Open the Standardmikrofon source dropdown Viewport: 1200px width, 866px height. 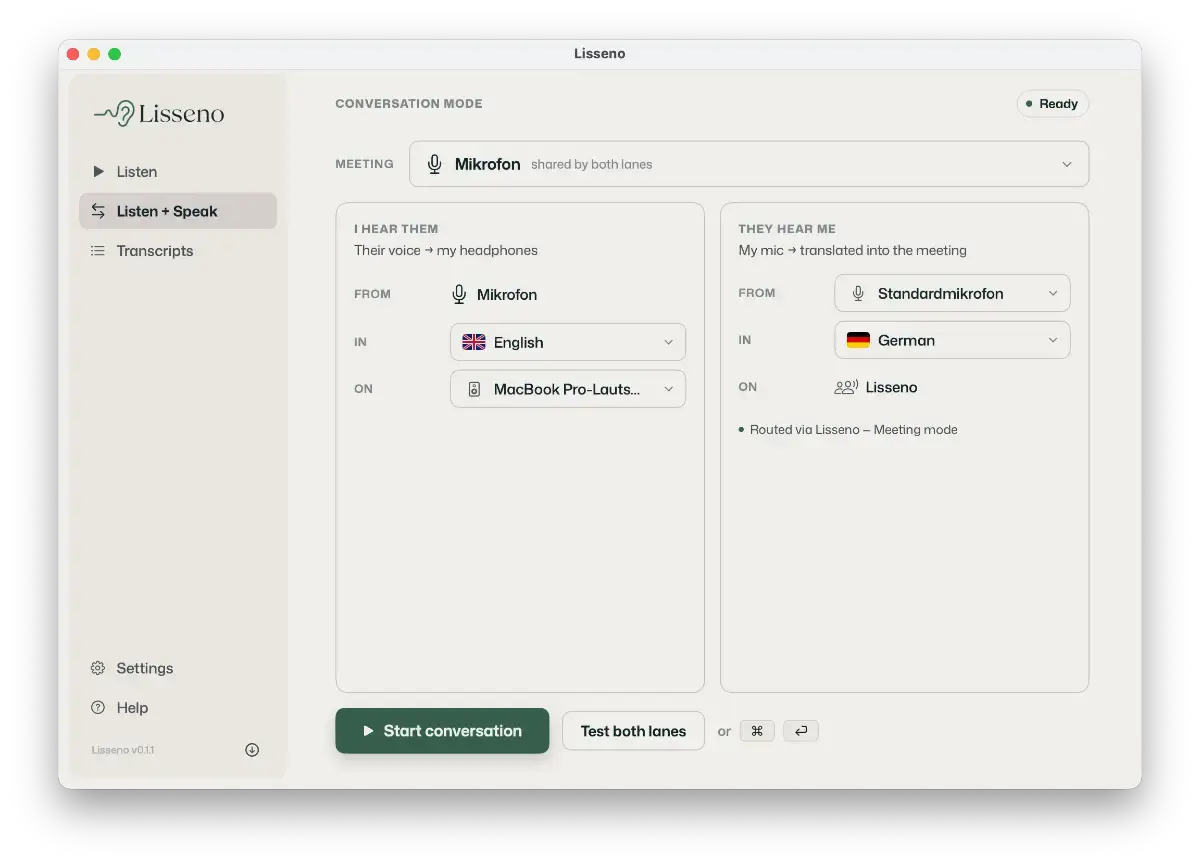pyautogui.click(x=952, y=293)
